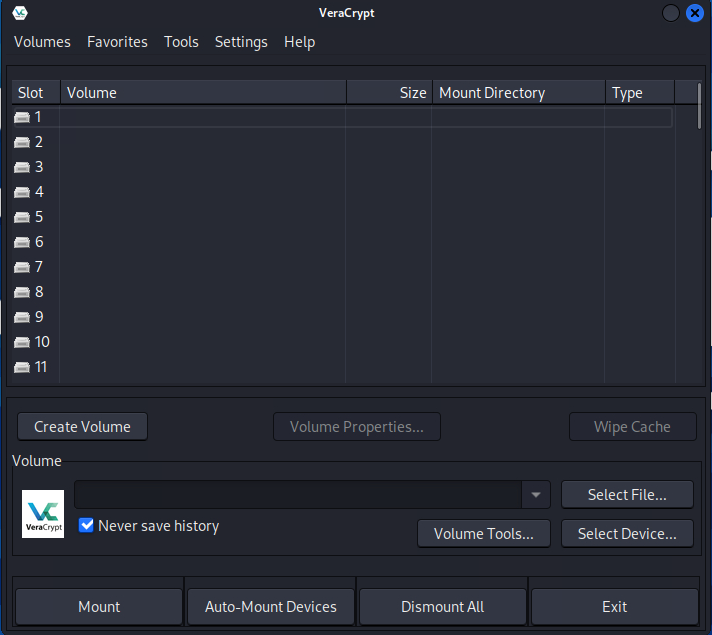This screenshot has height=635, width=712.
Task: Click the Slot column header
Action: coord(36,93)
